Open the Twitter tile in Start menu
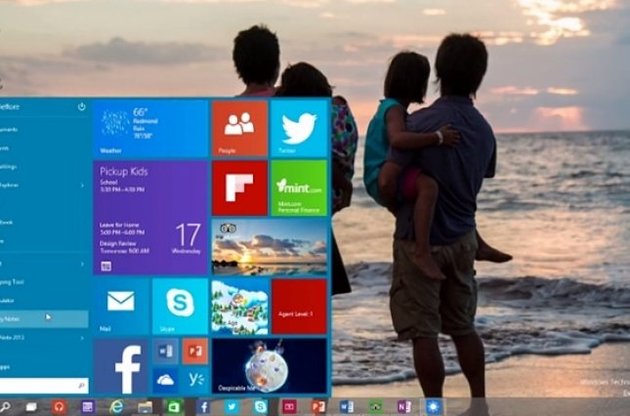Image resolution: width=630 pixels, height=416 pixels. 299,128
